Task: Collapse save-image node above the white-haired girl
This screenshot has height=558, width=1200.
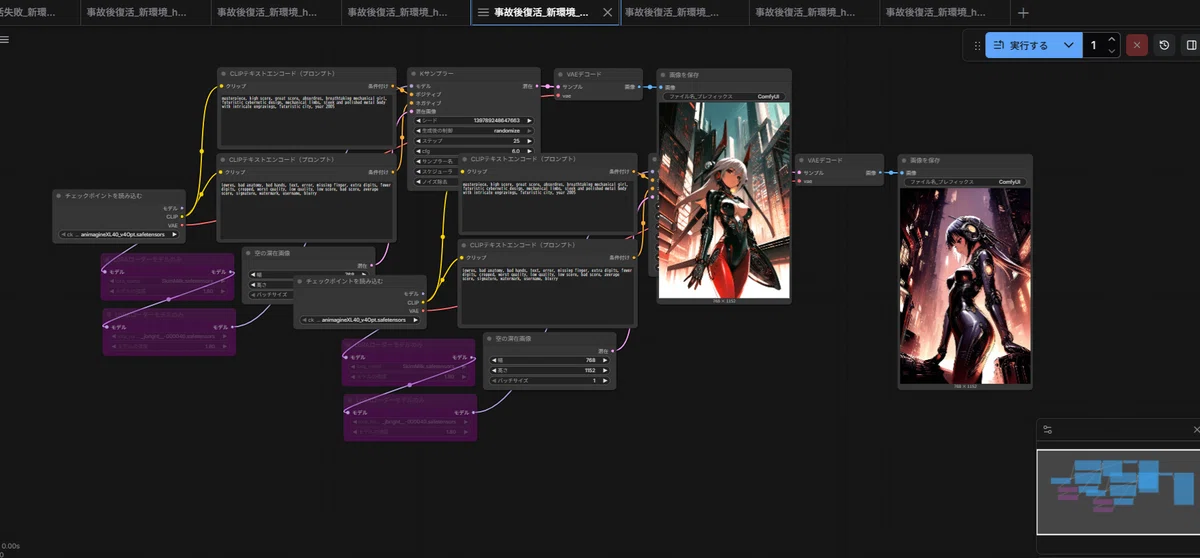Action: (x=663, y=74)
